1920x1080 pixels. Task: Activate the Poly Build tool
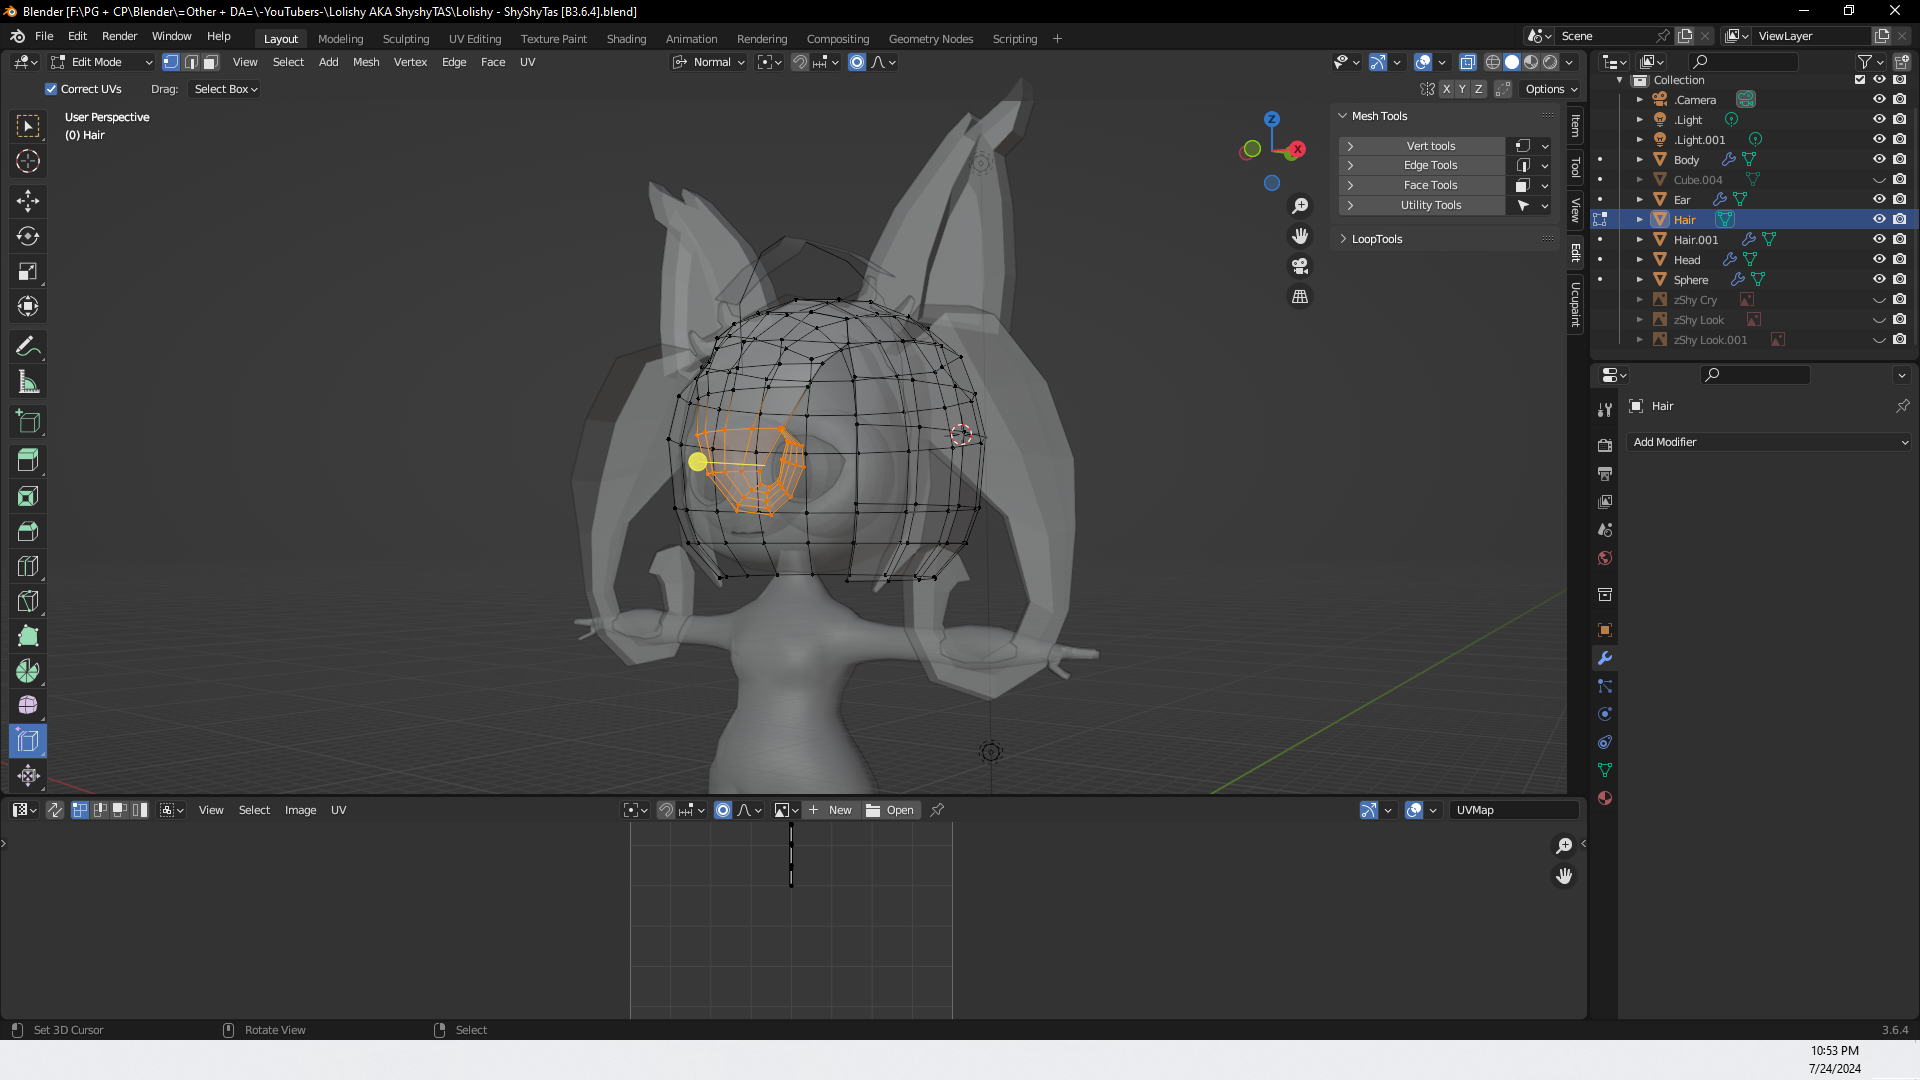pos(28,636)
